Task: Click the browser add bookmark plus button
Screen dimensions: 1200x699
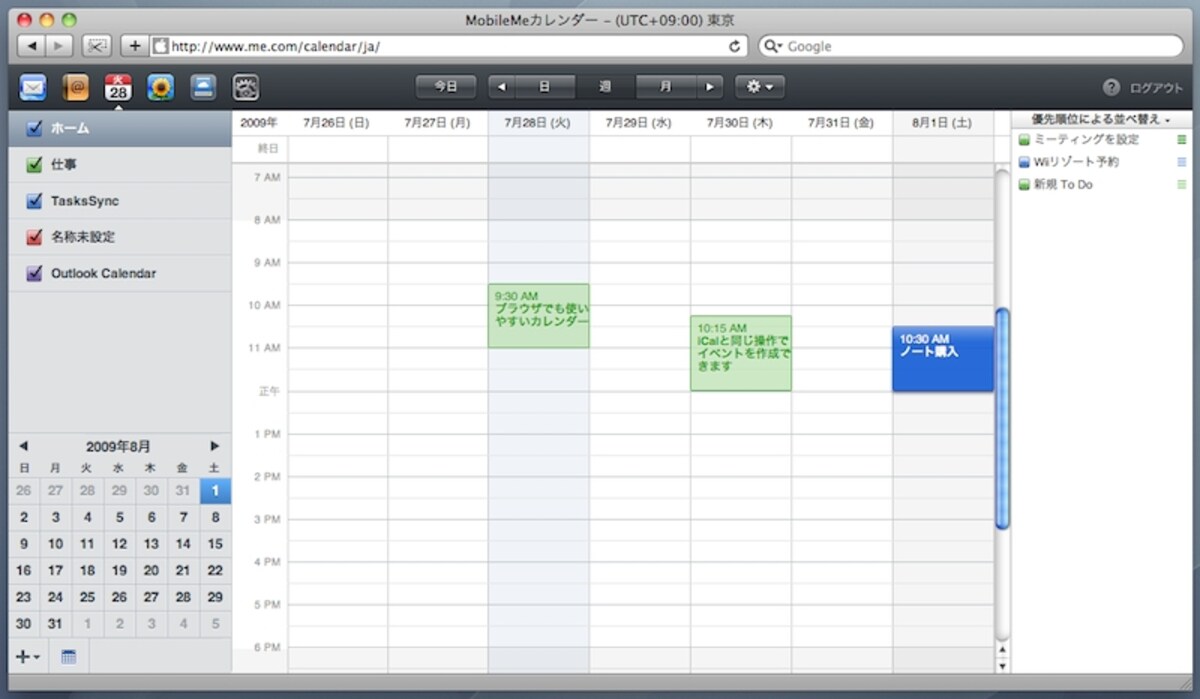Action: [x=135, y=46]
